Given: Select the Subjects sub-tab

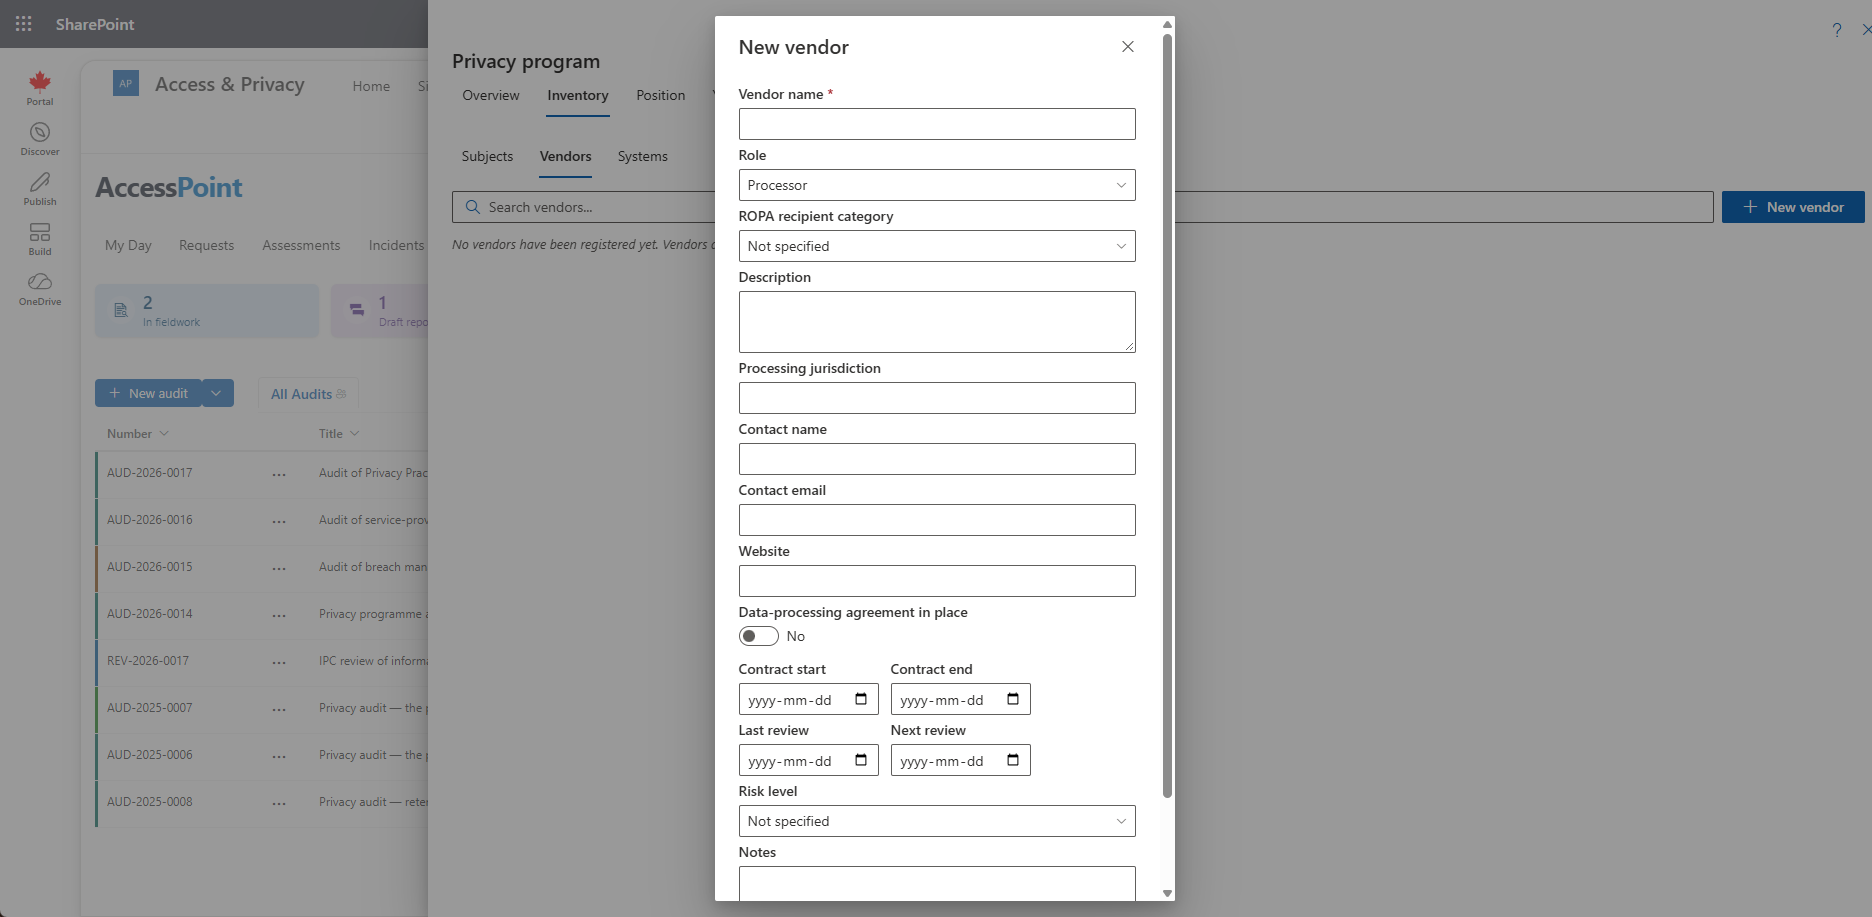Looking at the screenshot, I should click(x=487, y=156).
